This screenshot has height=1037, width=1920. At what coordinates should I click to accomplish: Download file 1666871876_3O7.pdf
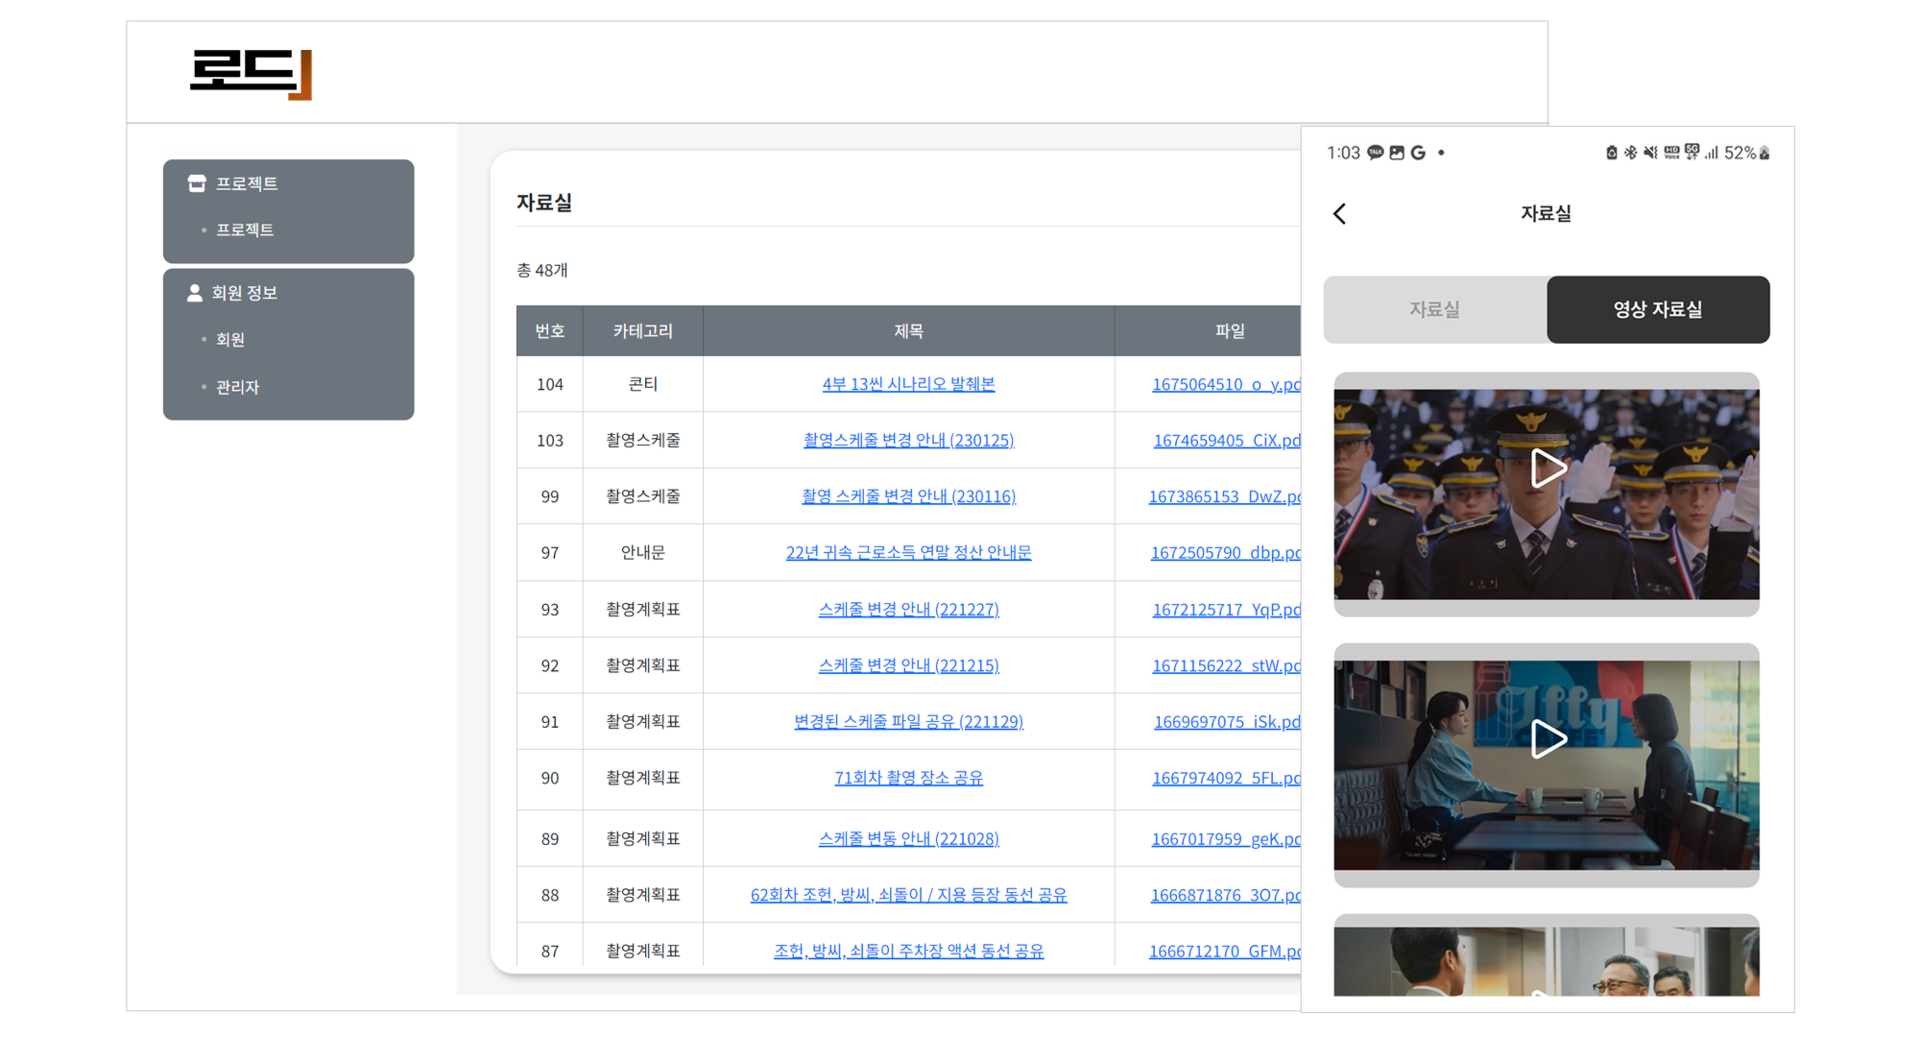pos(1225,895)
